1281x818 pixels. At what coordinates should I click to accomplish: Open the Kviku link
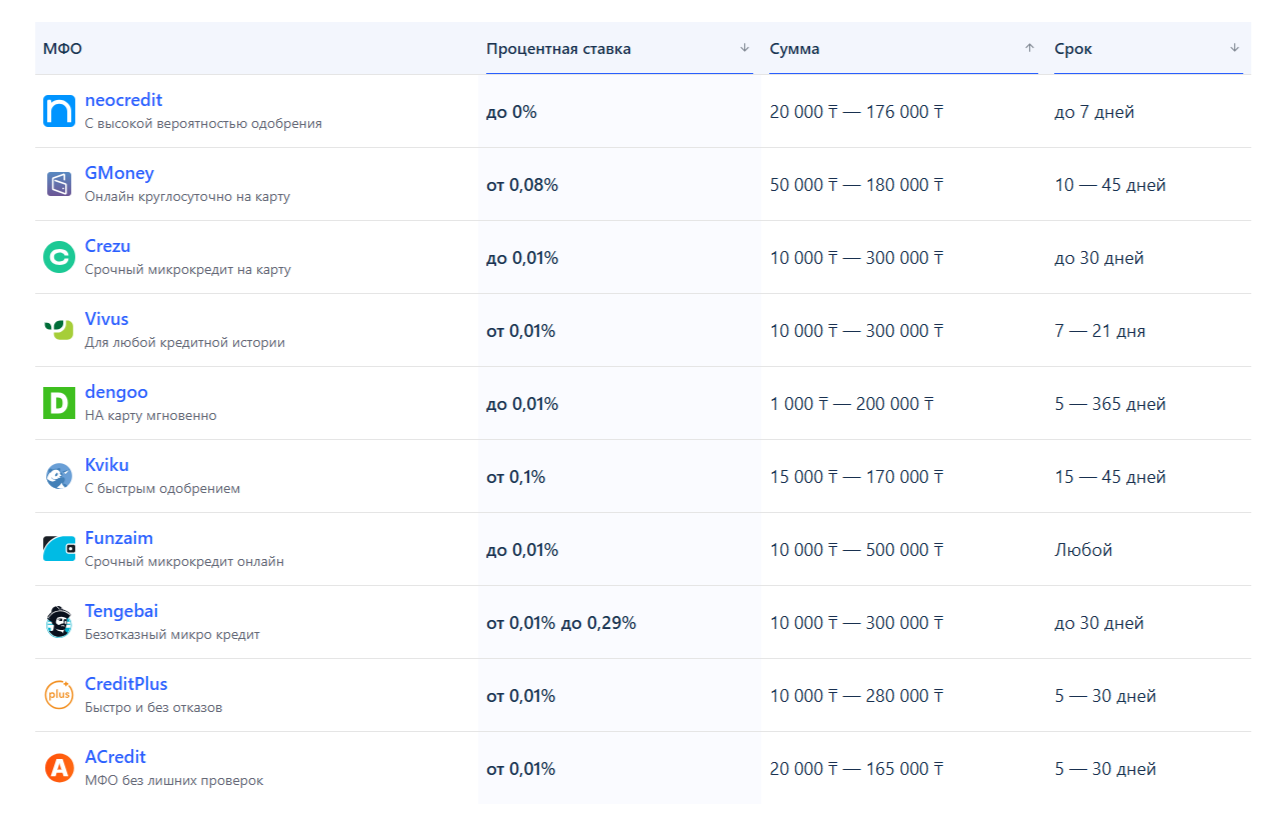point(107,465)
